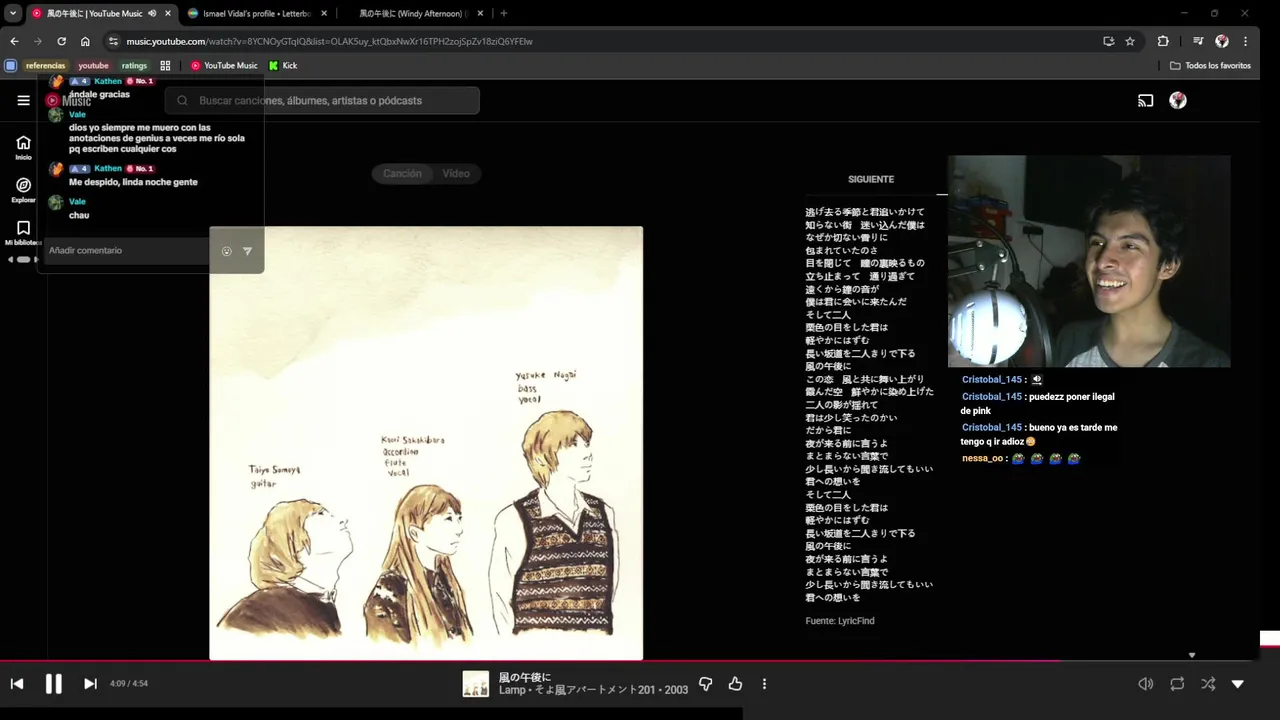Switch to Video mode
Image resolution: width=1280 pixels, height=720 pixels.
[456, 173]
